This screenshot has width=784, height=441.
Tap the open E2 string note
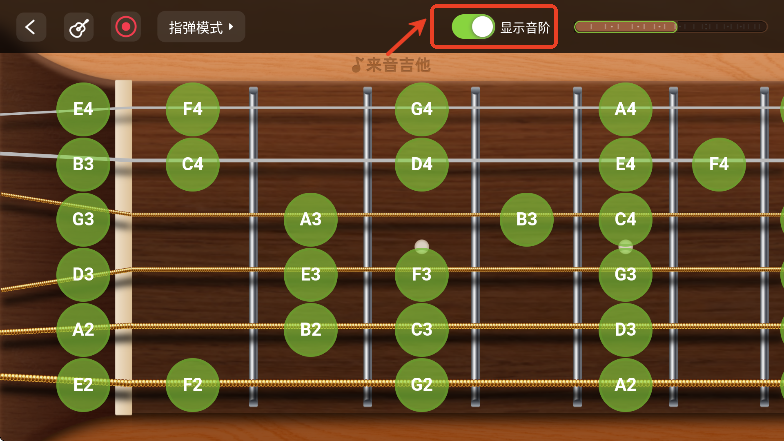tap(83, 385)
